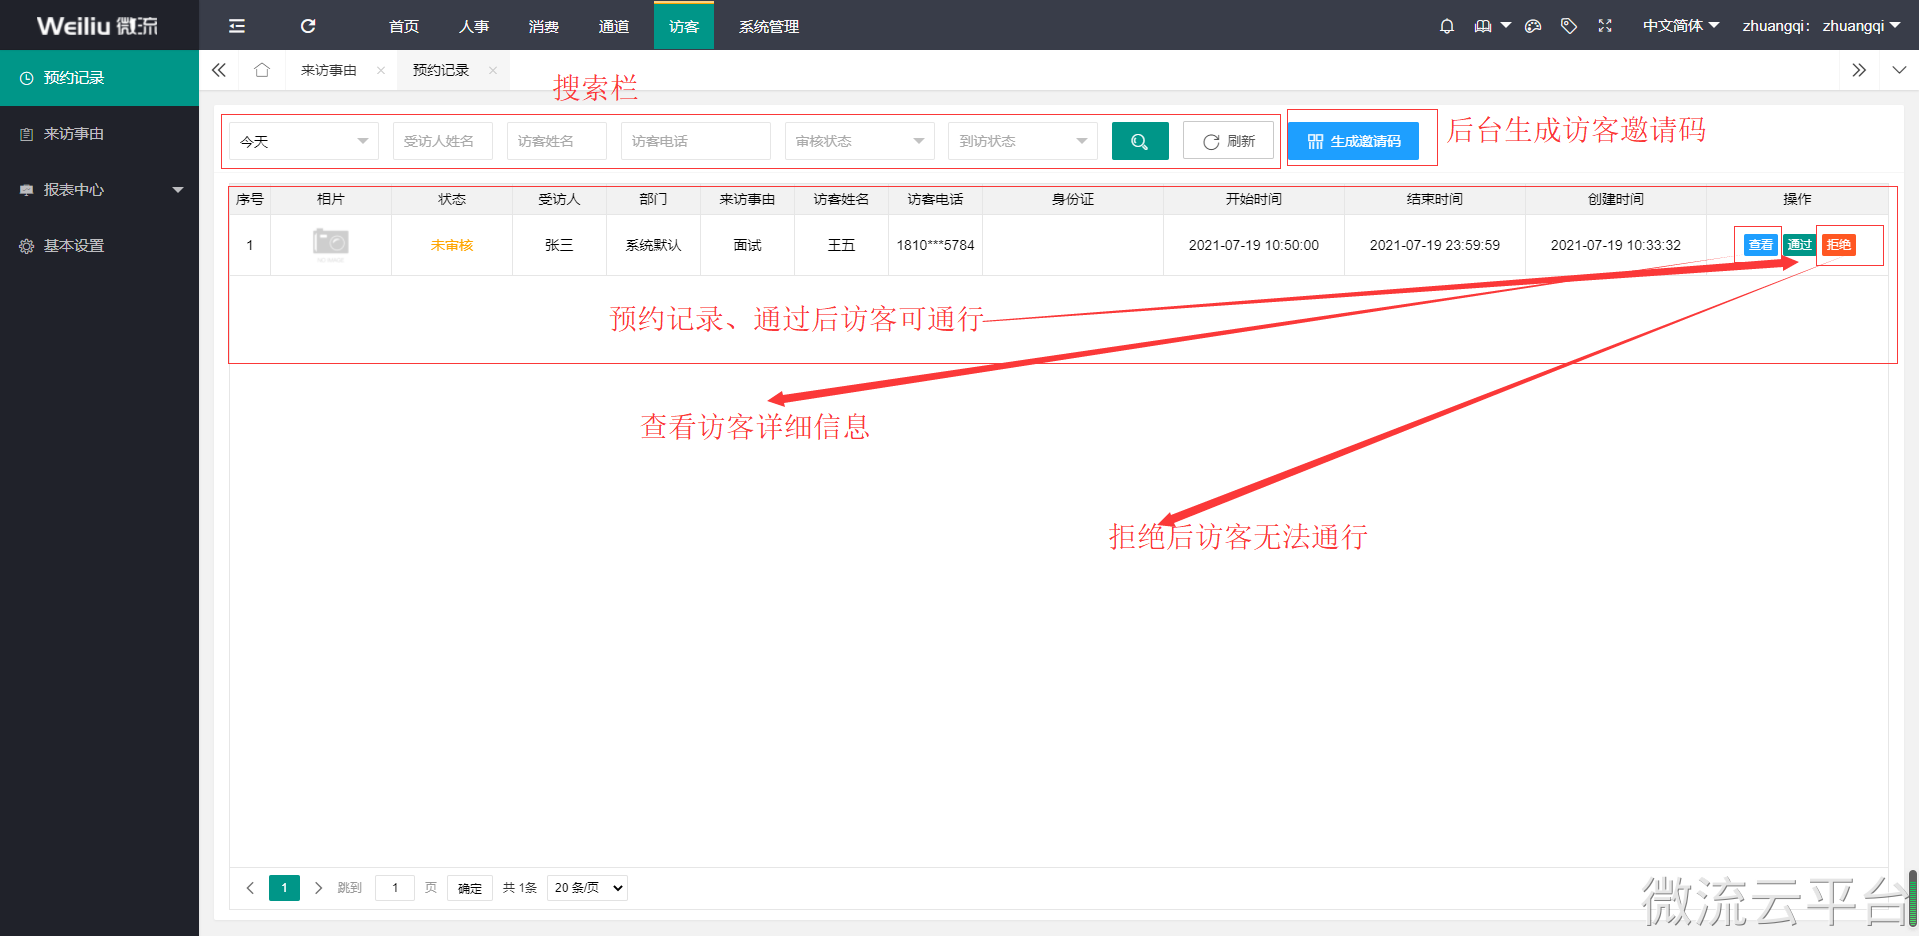Switch to the 预约记录 page tab
This screenshot has width=1919, height=936.
coord(441,70)
